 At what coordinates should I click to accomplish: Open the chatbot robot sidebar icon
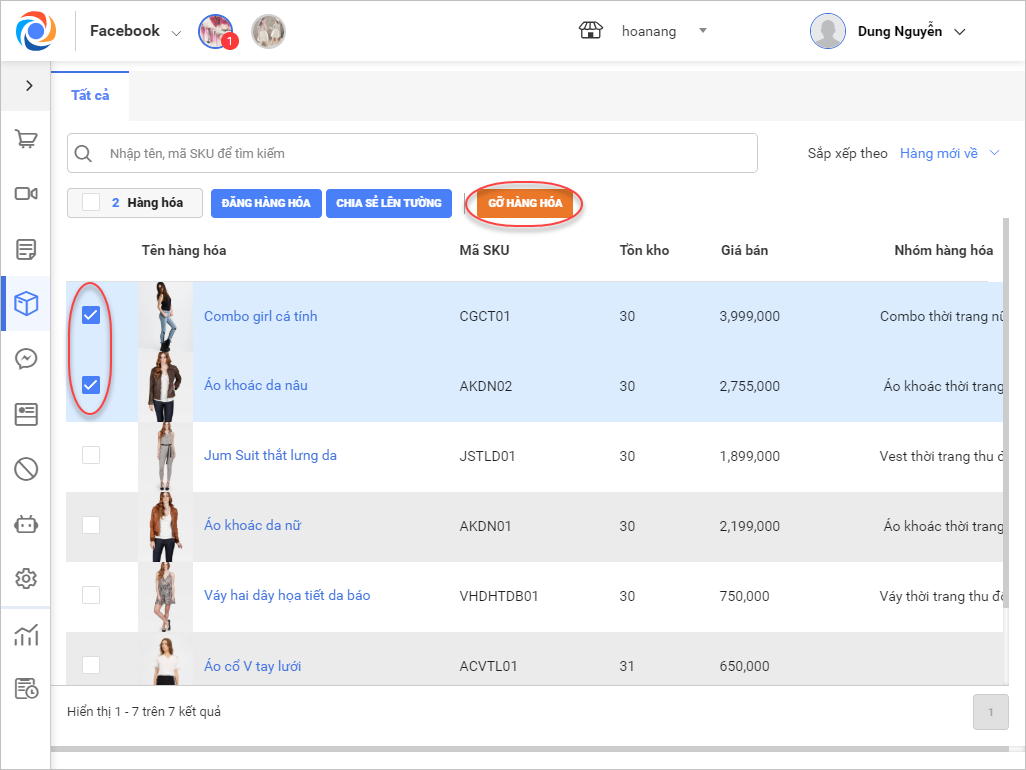26,523
